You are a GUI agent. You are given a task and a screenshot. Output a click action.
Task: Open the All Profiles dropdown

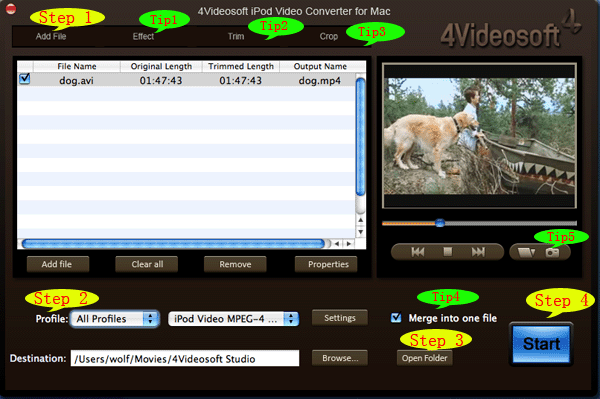[x=114, y=319]
